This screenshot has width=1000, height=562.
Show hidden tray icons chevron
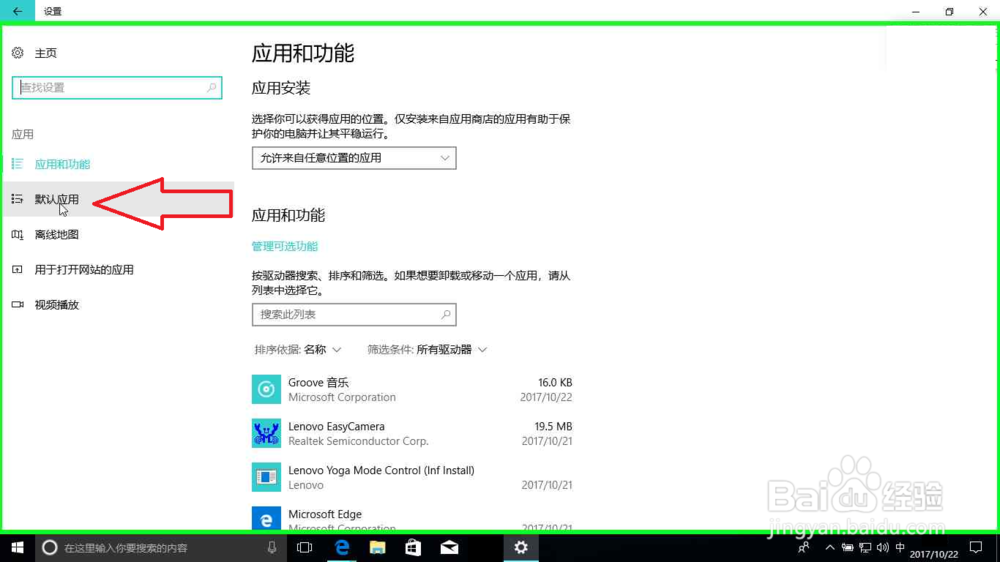coord(830,547)
